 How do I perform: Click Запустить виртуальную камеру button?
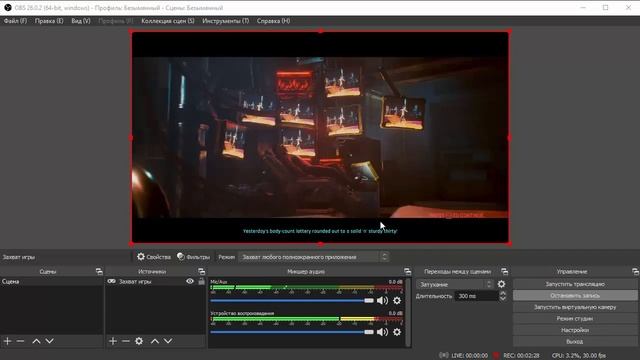[x=575, y=307]
